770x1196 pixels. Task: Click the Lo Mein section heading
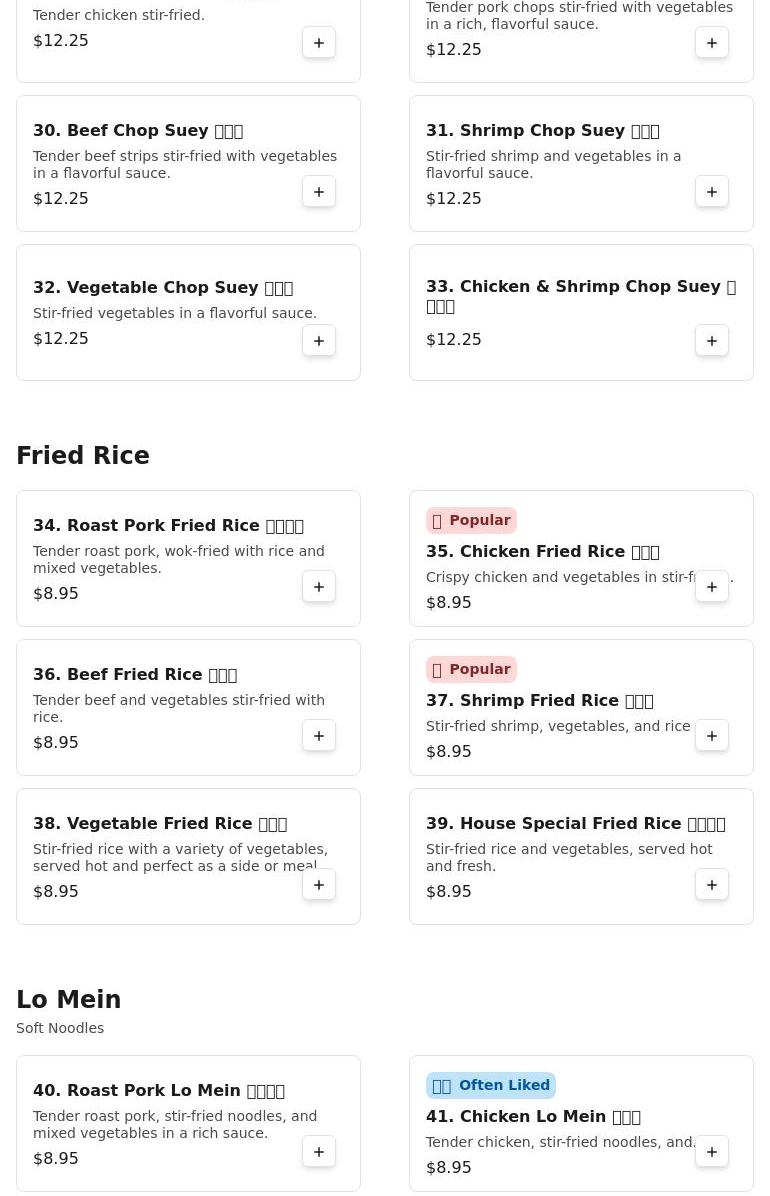(69, 999)
